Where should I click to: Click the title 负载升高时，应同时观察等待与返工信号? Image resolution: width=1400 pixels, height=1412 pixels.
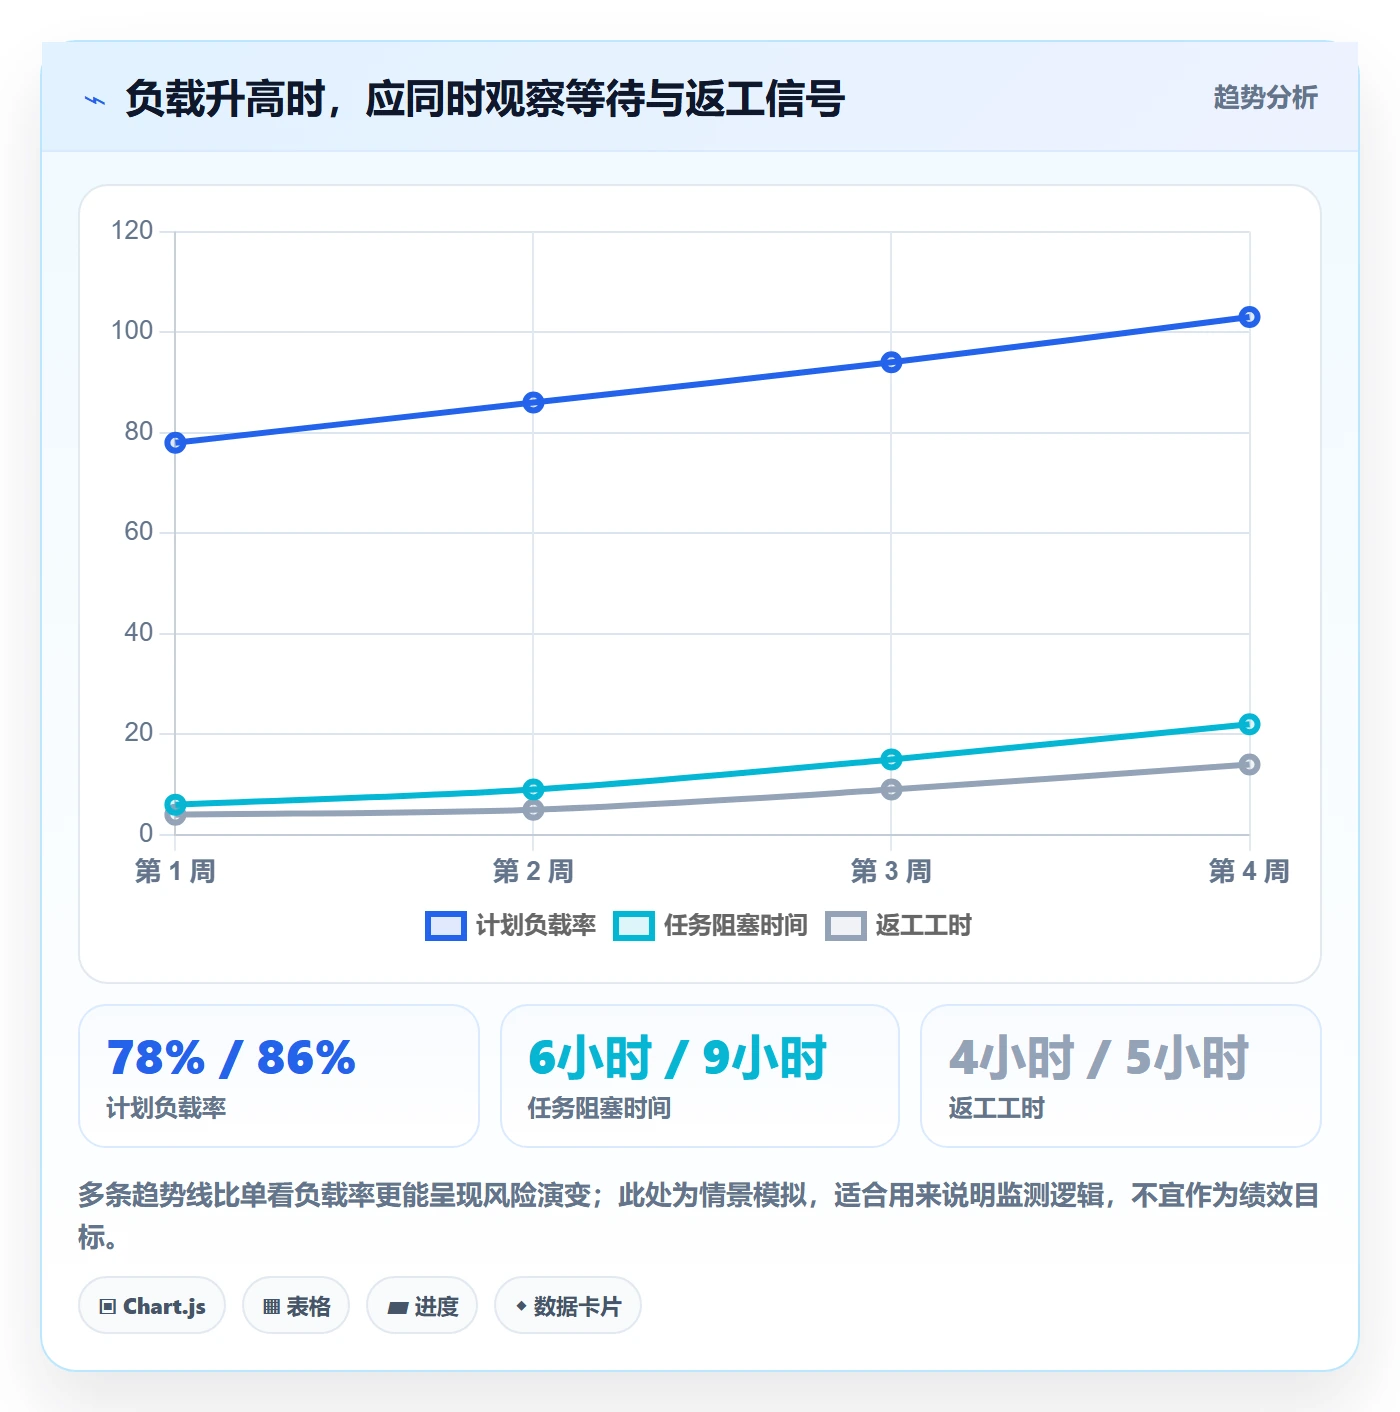click(485, 99)
